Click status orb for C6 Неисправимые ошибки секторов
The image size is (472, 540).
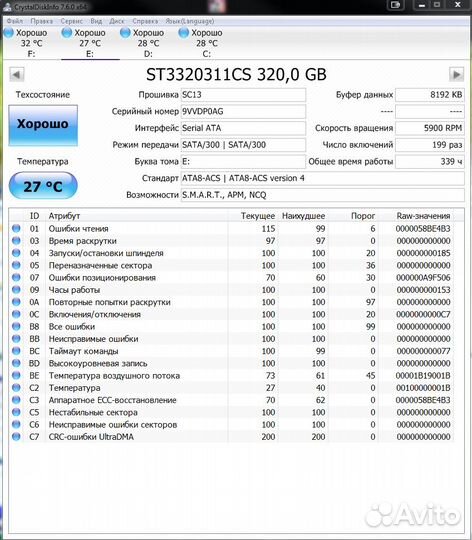tap(16, 424)
